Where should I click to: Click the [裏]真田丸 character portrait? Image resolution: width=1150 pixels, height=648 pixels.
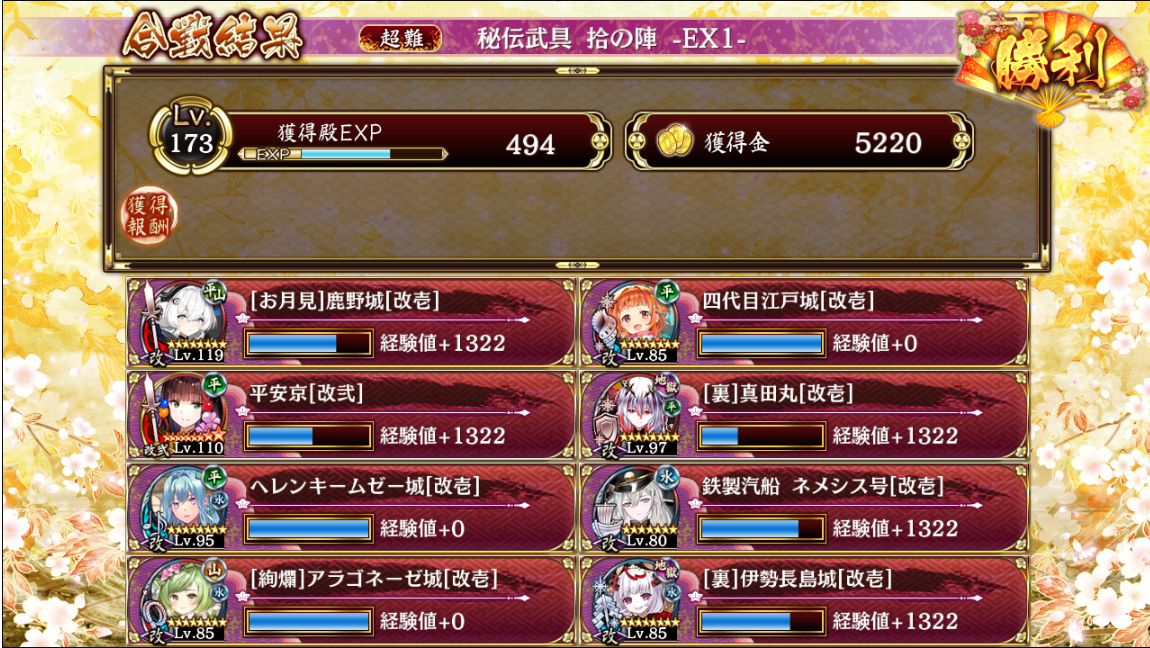pyautogui.click(x=636, y=415)
